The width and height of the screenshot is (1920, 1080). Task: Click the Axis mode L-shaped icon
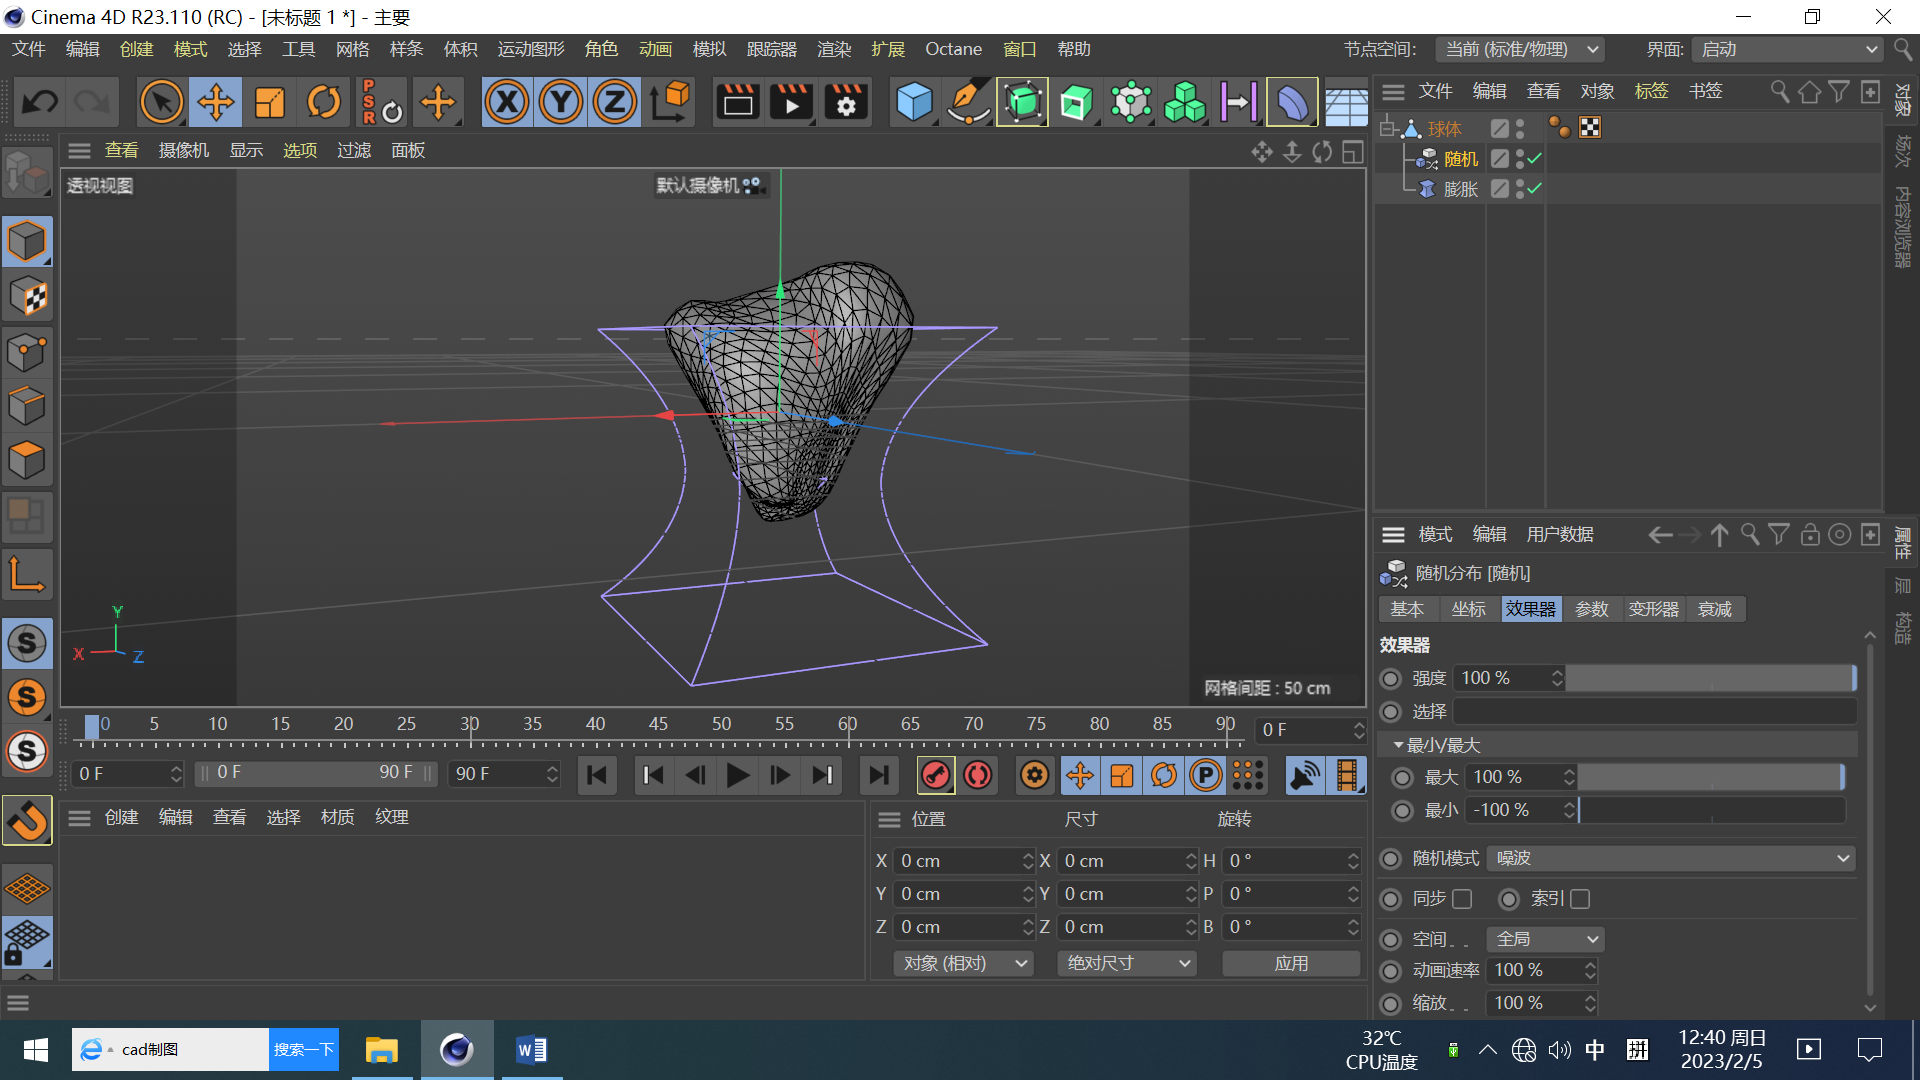click(x=27, y=574)
